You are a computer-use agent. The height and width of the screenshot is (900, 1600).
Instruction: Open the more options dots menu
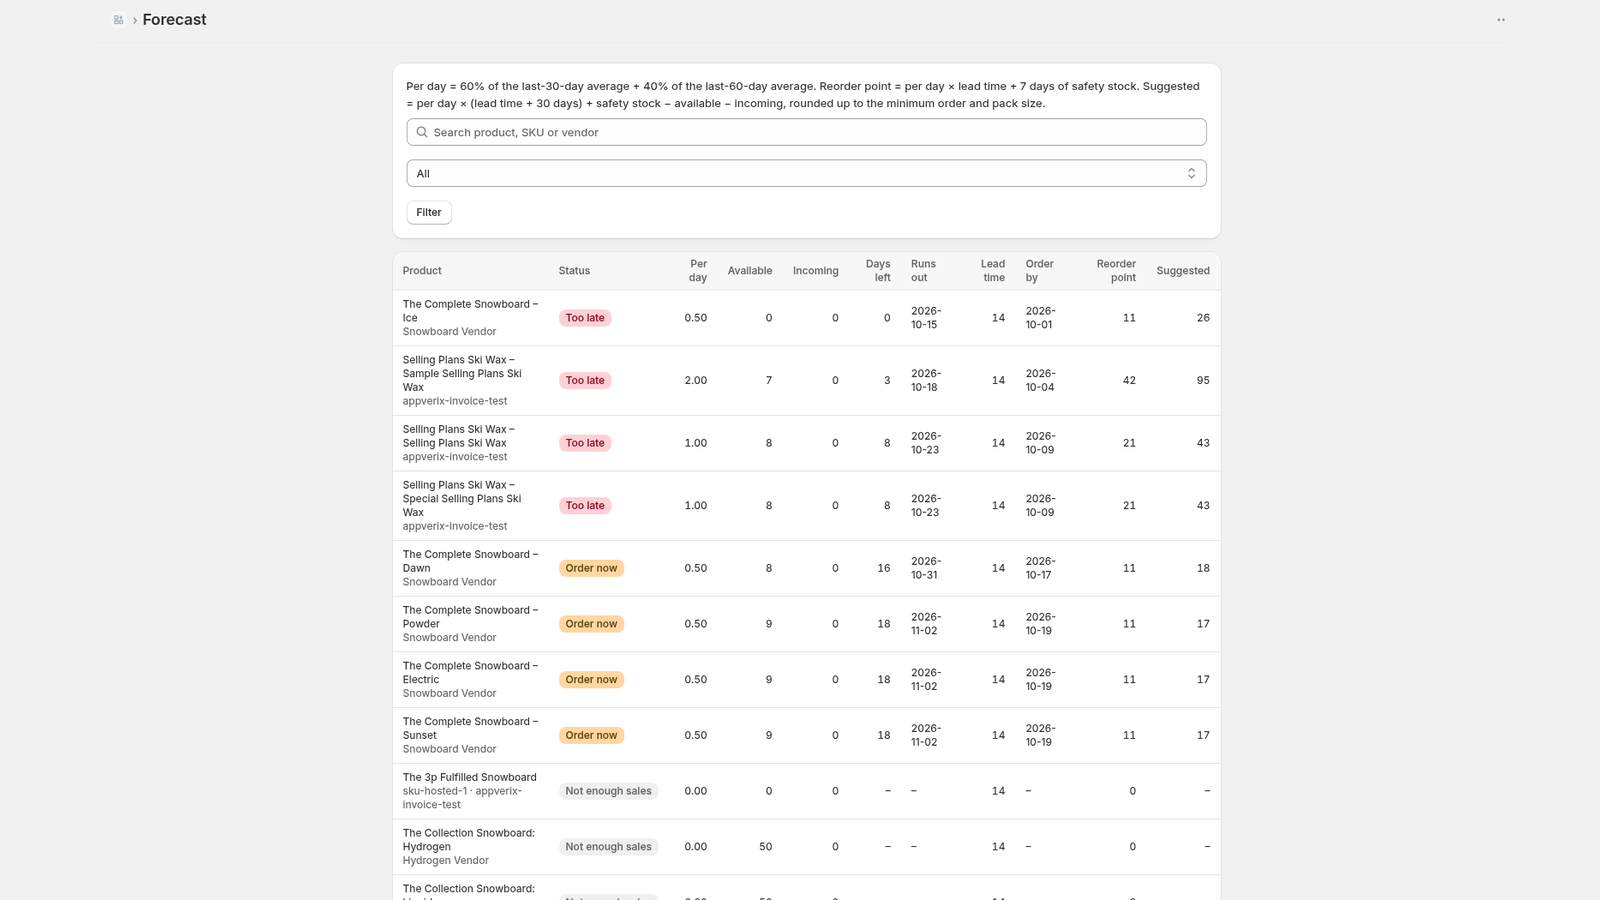click(x=1501, y=20)
